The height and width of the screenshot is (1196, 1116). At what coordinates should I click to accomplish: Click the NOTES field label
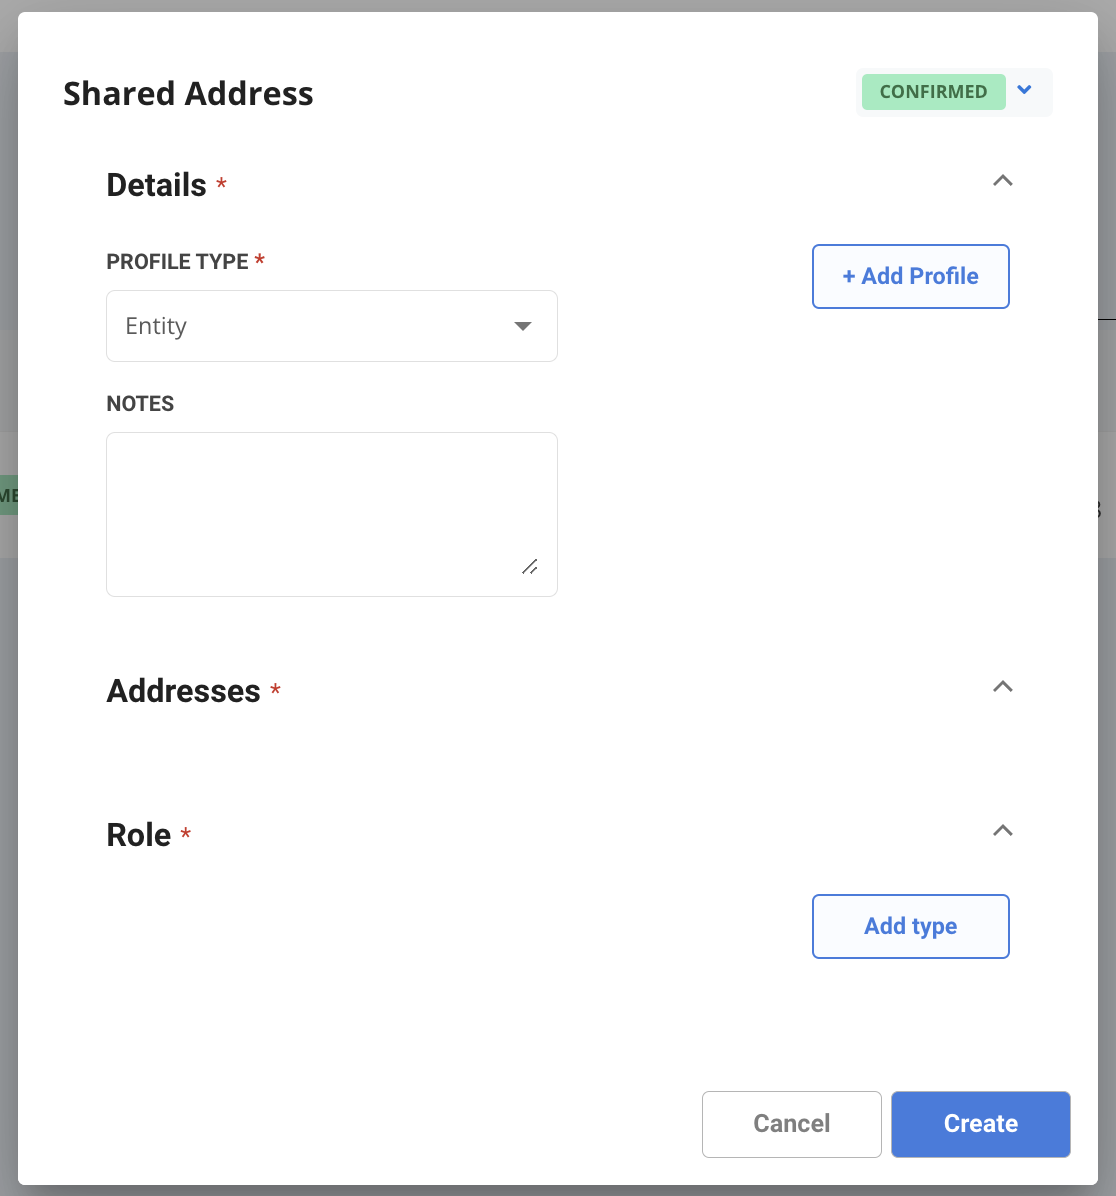(x=140, y=403)
